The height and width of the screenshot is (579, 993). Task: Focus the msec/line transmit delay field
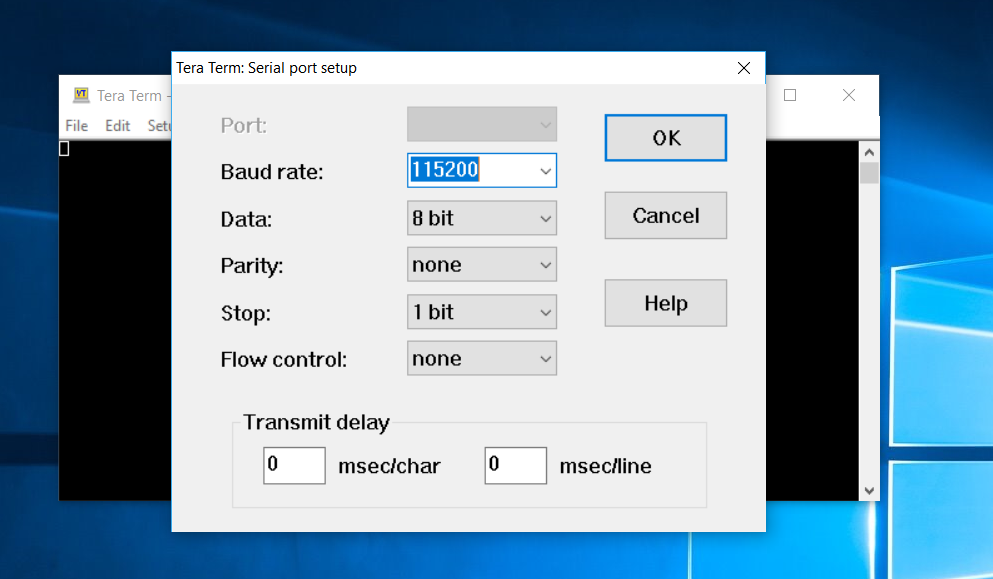(515, 466)
